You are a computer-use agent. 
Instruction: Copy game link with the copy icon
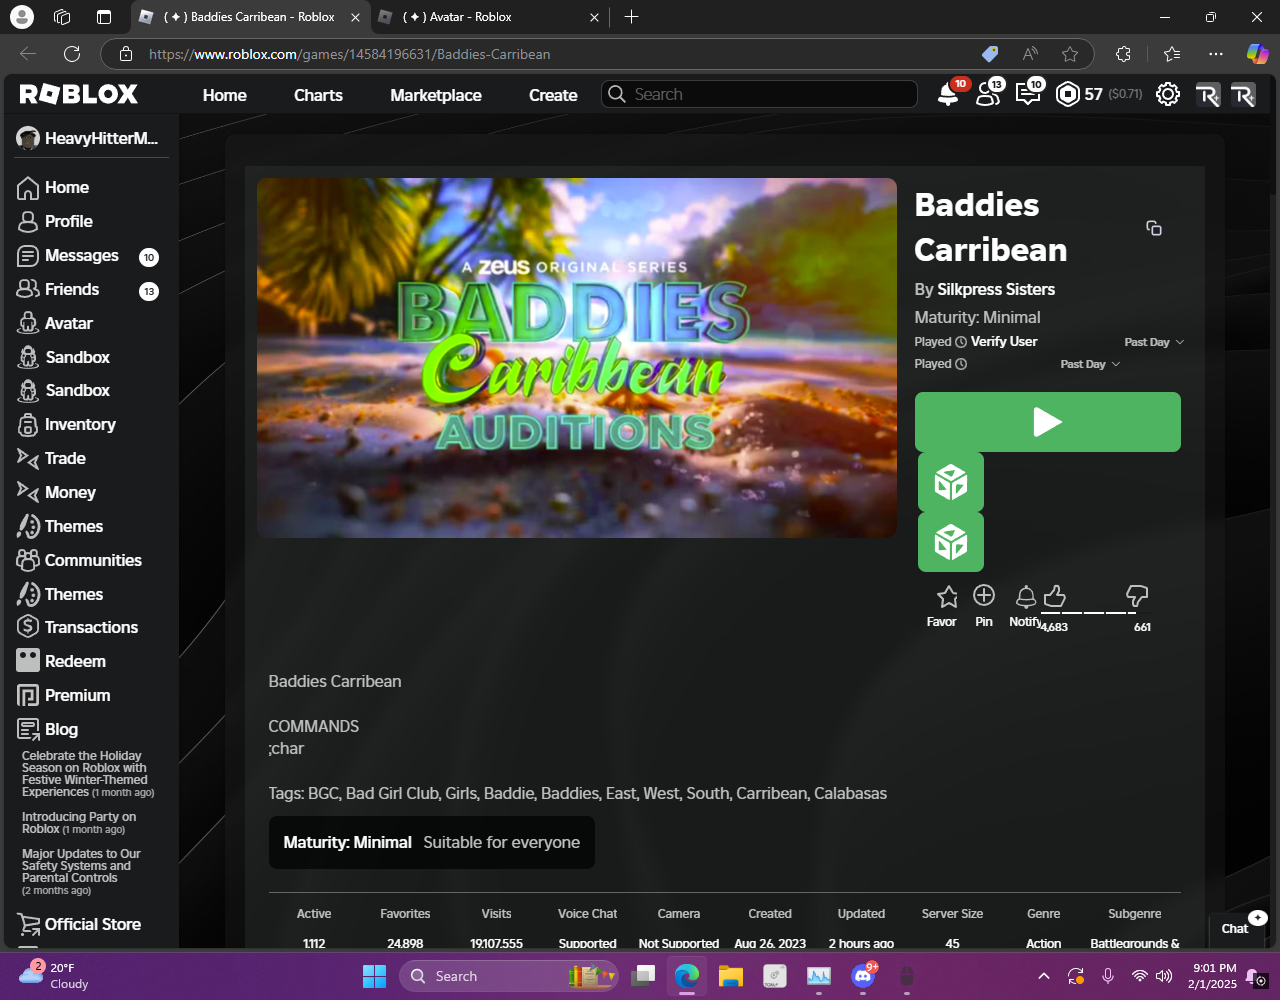[1154, 228]
